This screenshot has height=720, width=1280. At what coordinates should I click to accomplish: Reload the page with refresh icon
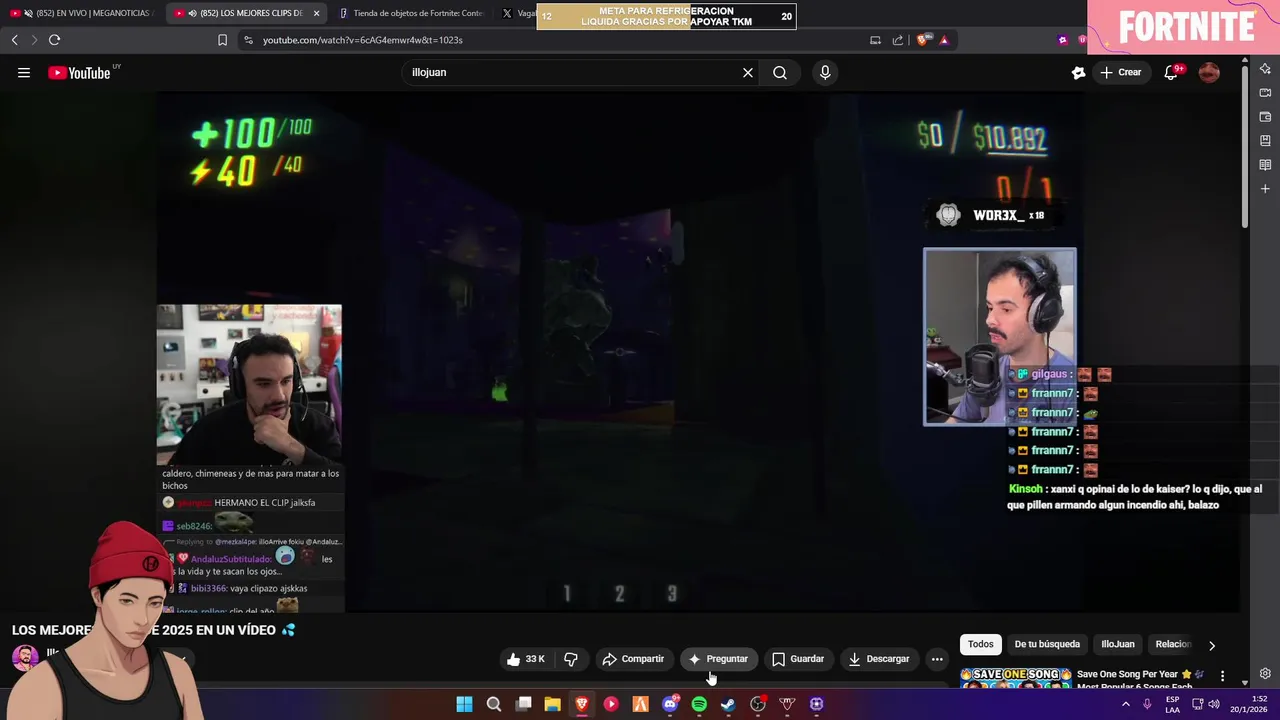pos(54,40)
